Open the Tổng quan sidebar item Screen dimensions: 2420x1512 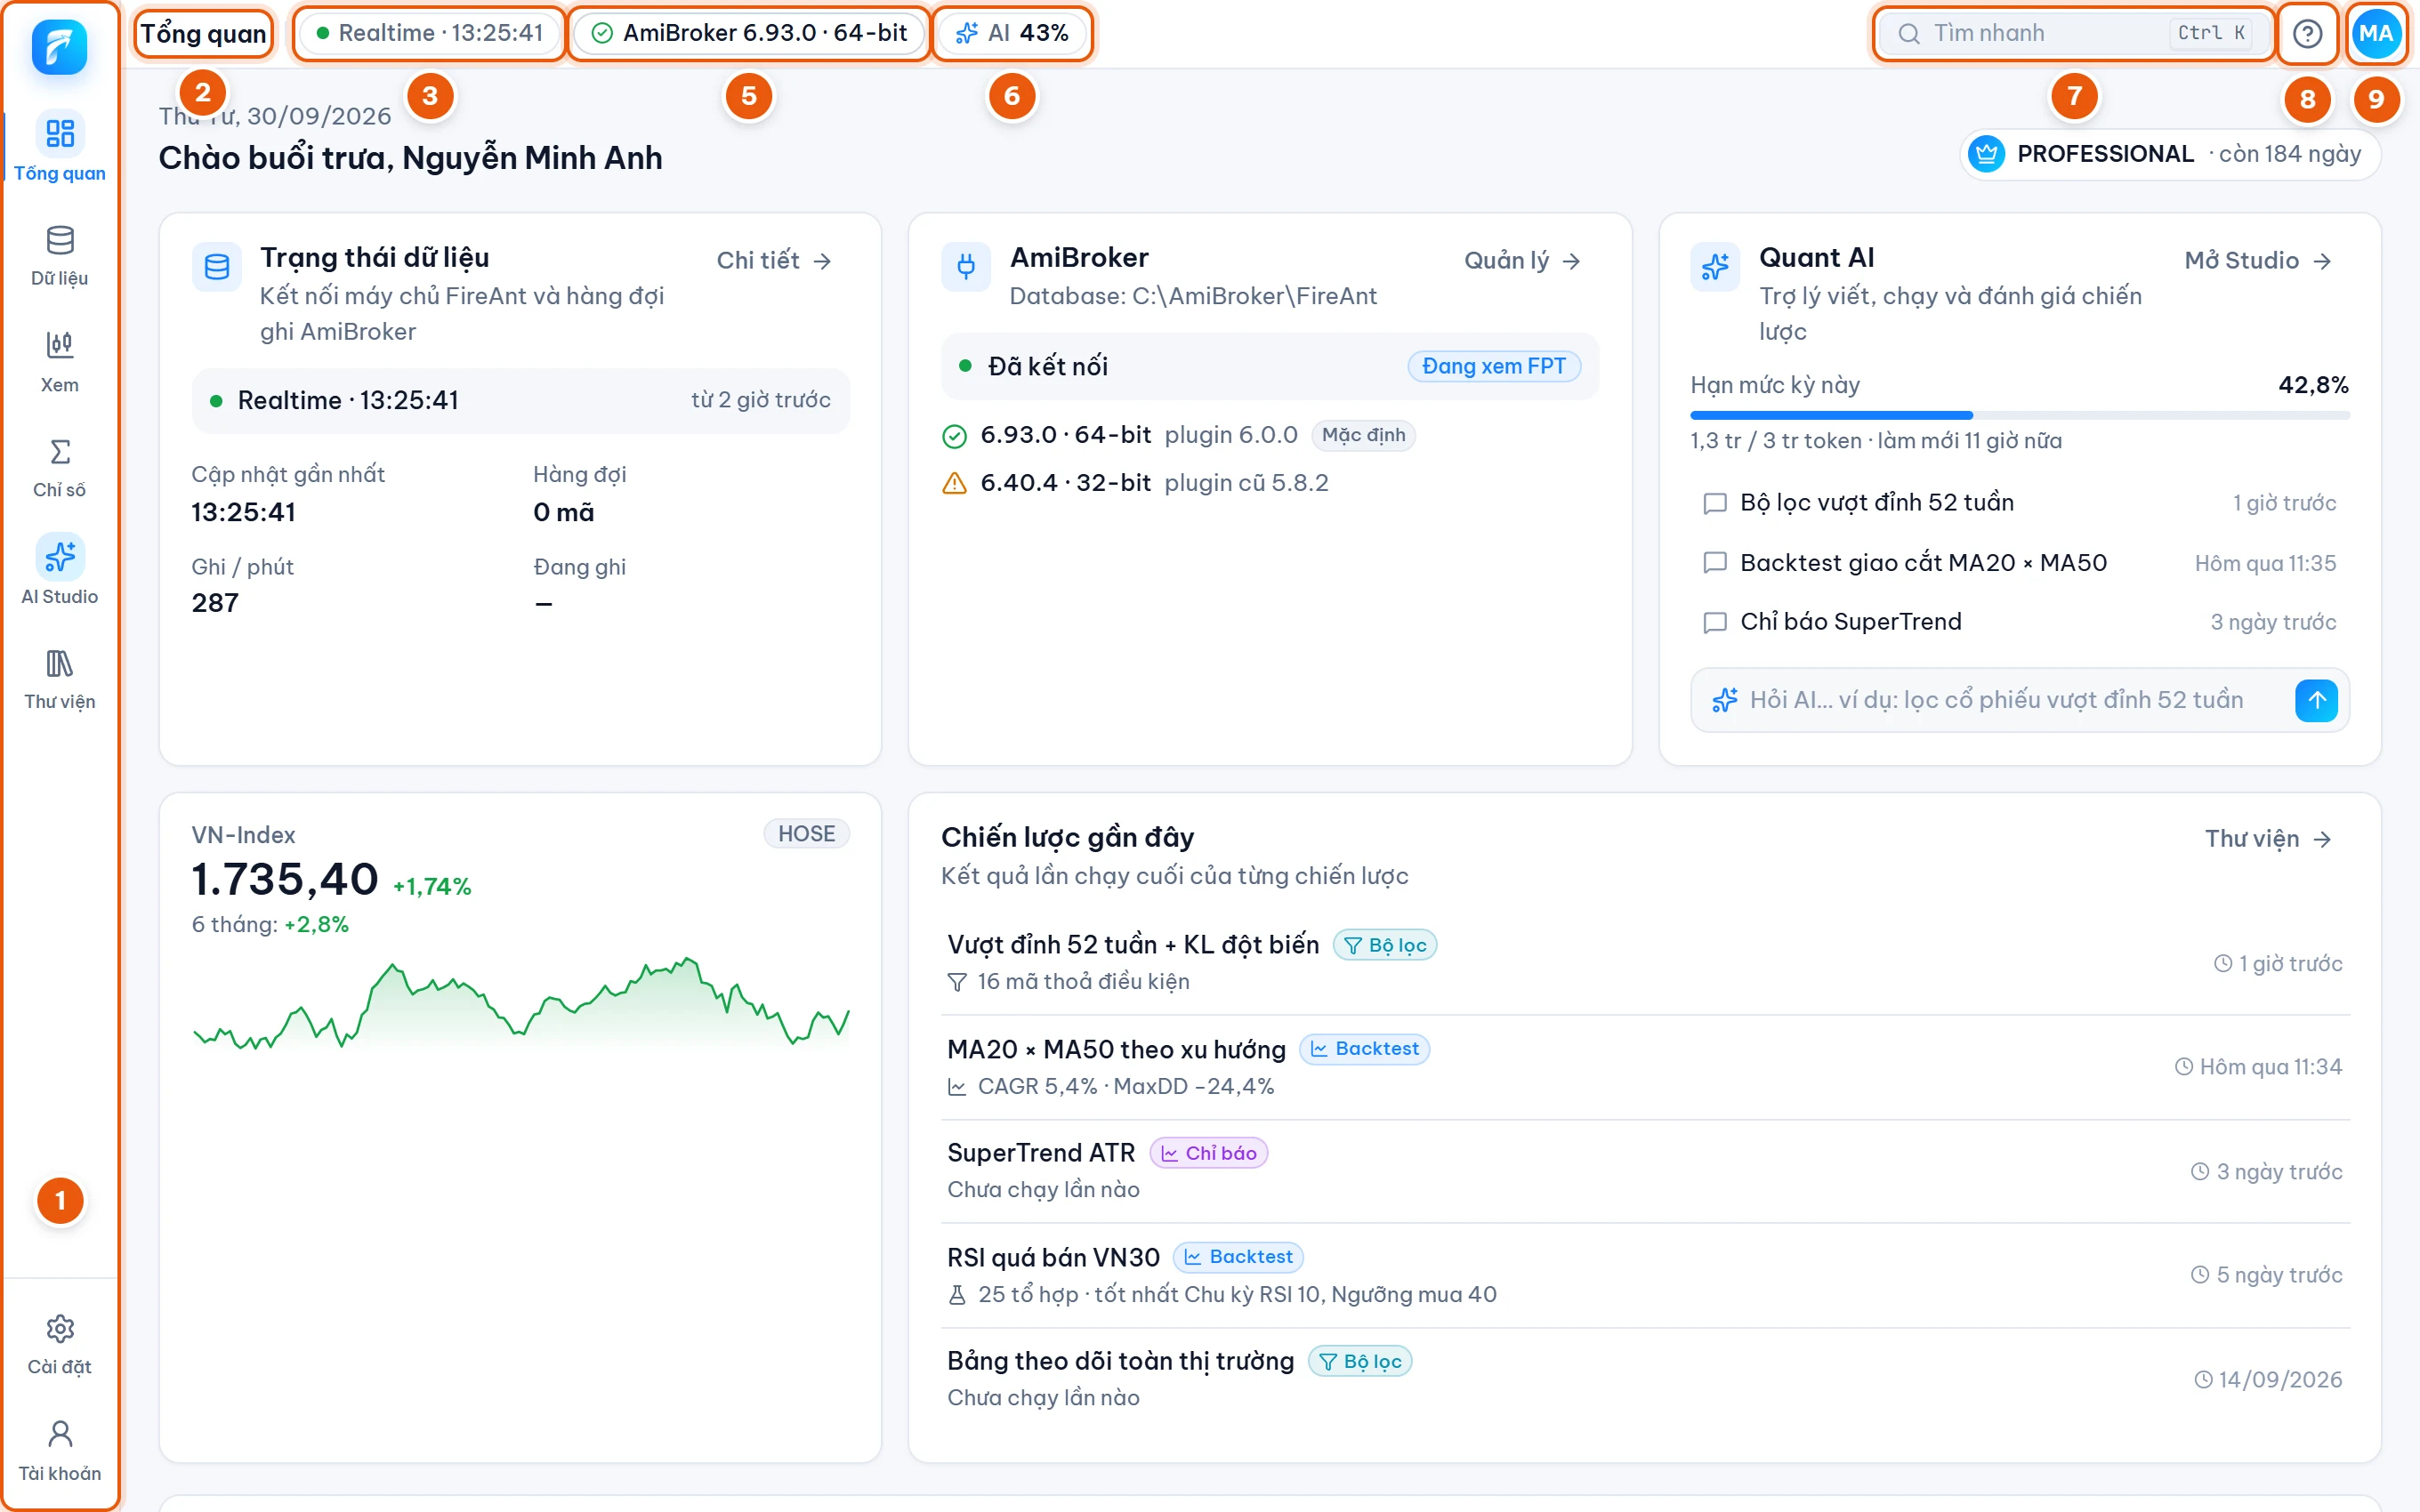click(x=59, y=148)
